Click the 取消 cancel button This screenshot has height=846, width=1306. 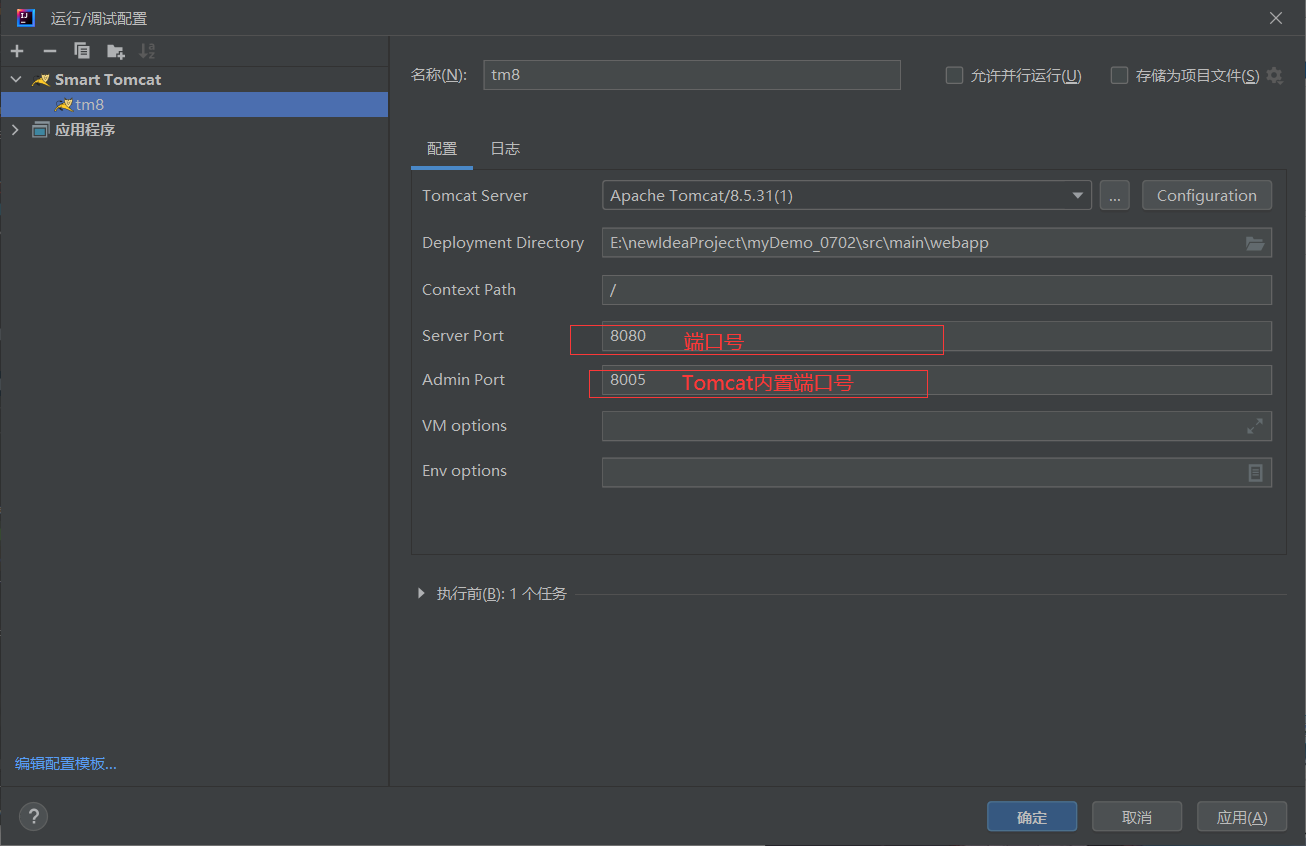tap(1137, 817)
